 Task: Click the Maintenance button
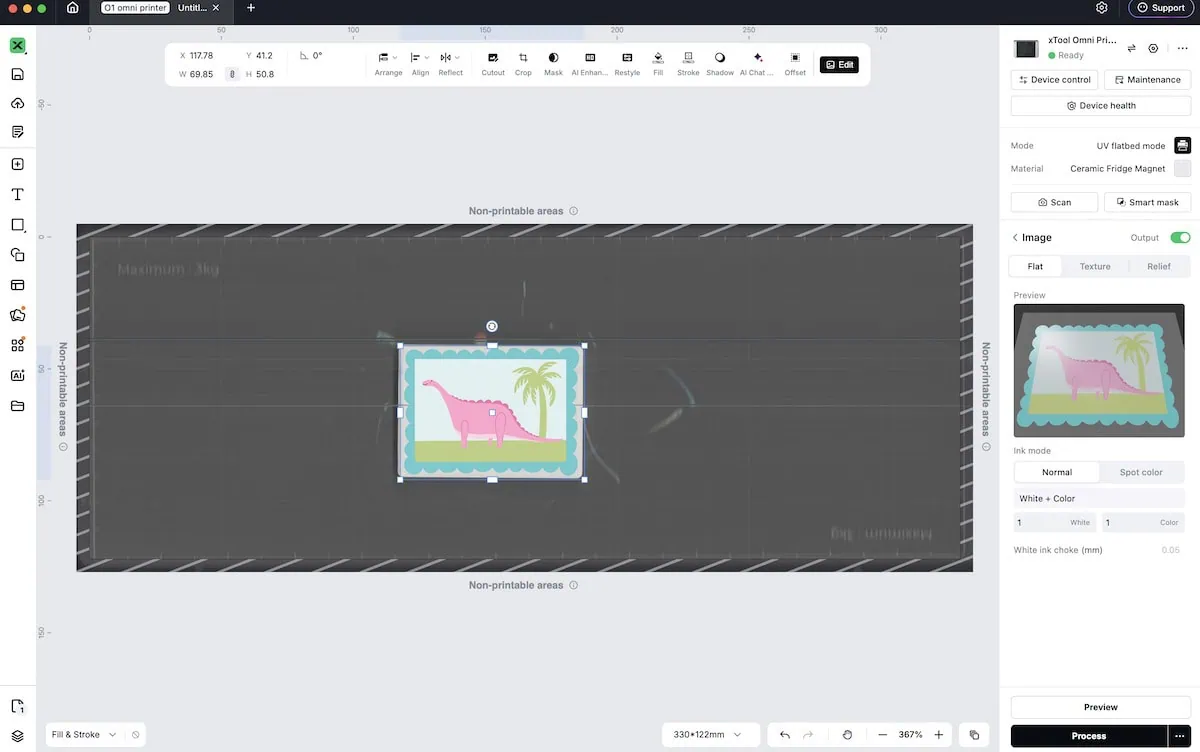click(1147, 80)
